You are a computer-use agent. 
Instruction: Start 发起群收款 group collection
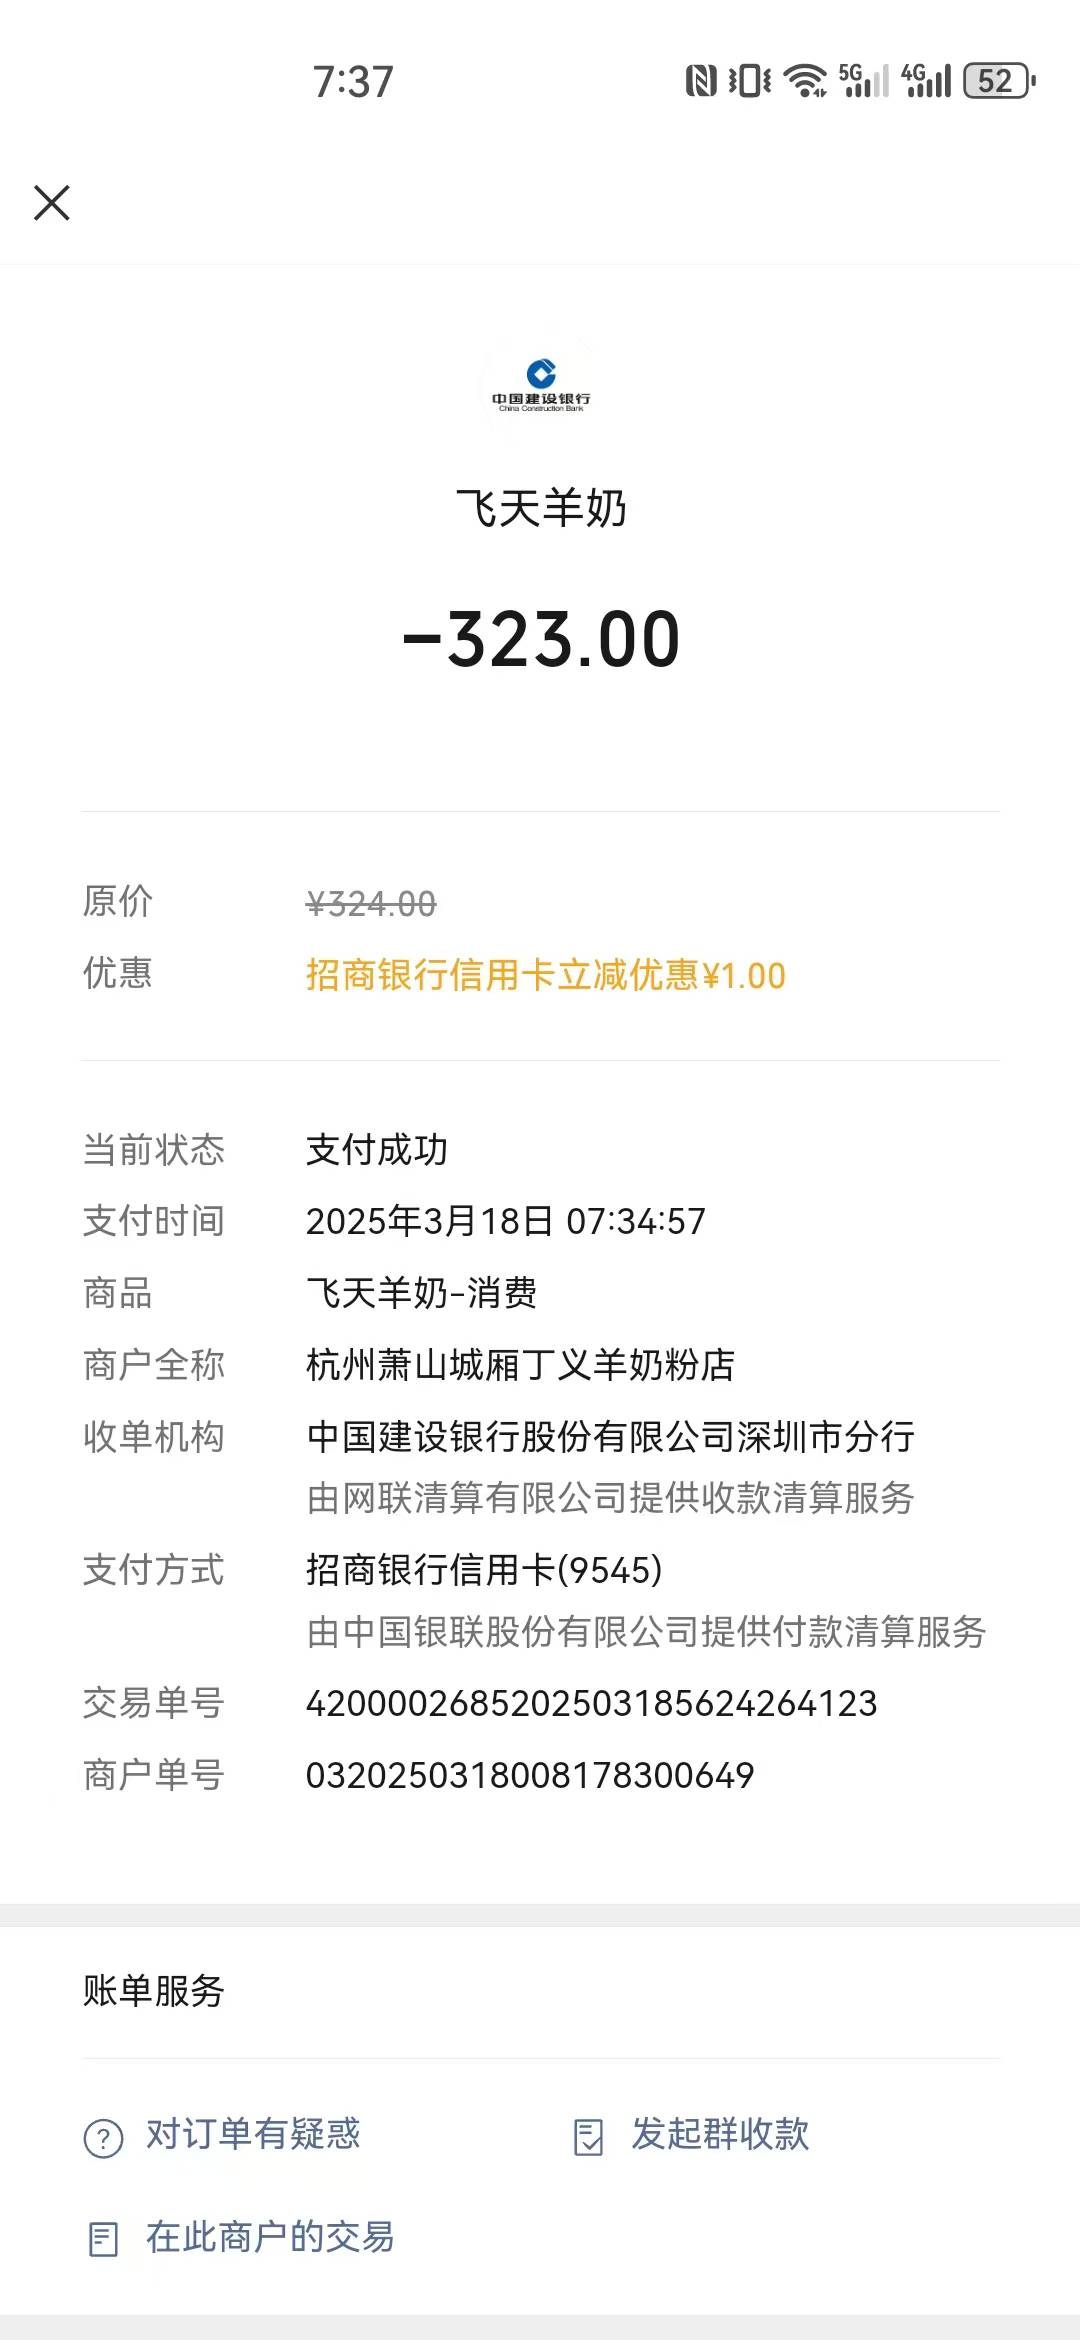(719, 2134)
